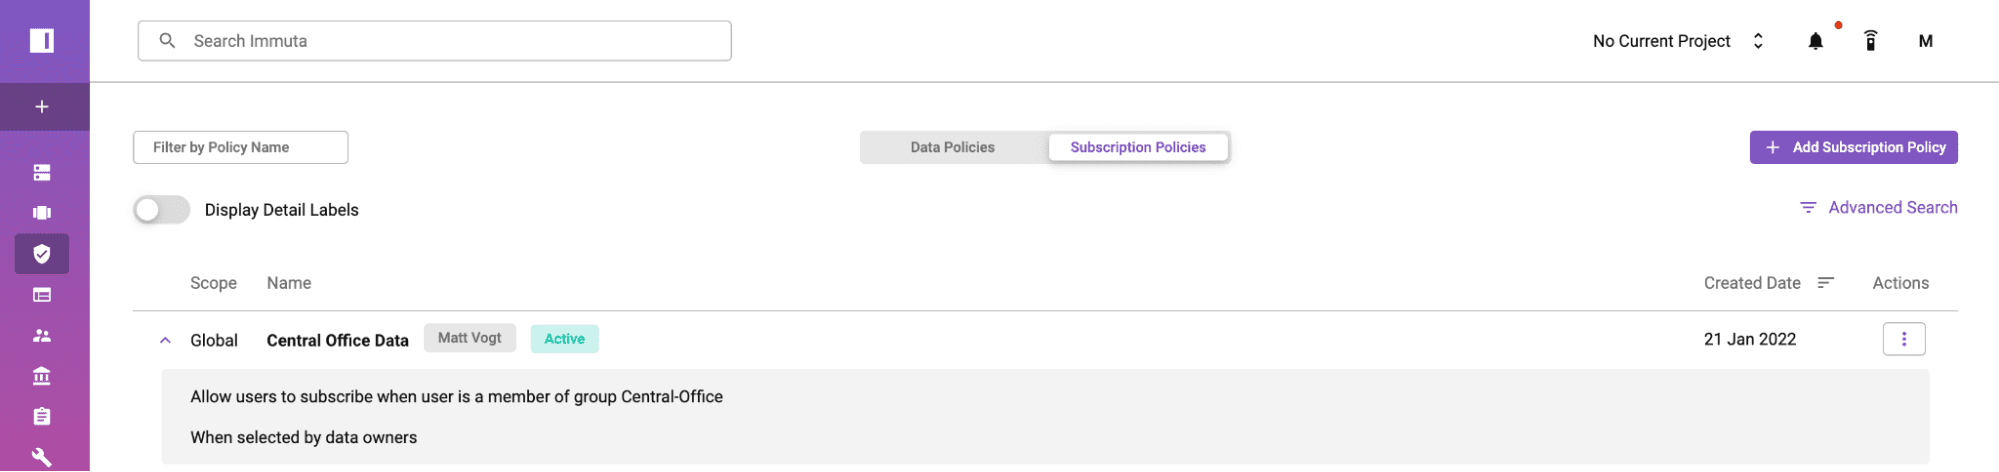1999x472 pixels.
Task: Sort by Created Date column icon
Action: point(1825,283)
